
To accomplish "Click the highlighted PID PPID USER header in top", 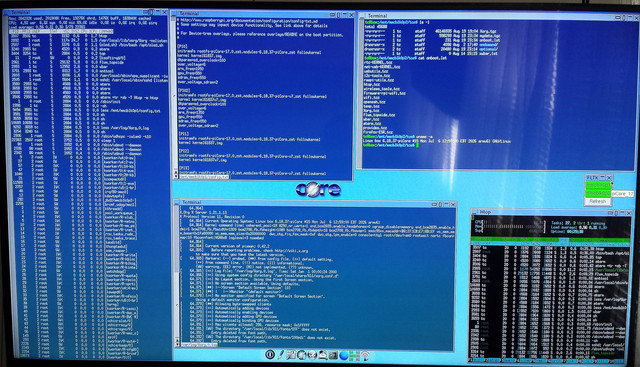I will pyautogui.click(x=61, y=31).
